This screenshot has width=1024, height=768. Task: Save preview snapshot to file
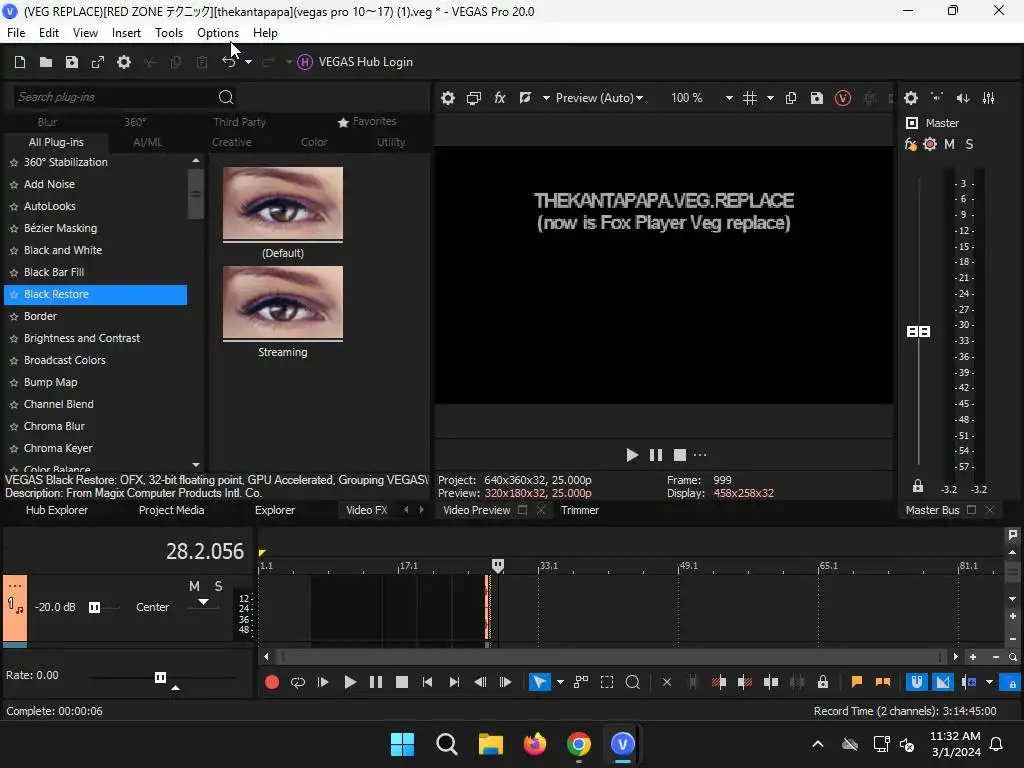[816, 98]
